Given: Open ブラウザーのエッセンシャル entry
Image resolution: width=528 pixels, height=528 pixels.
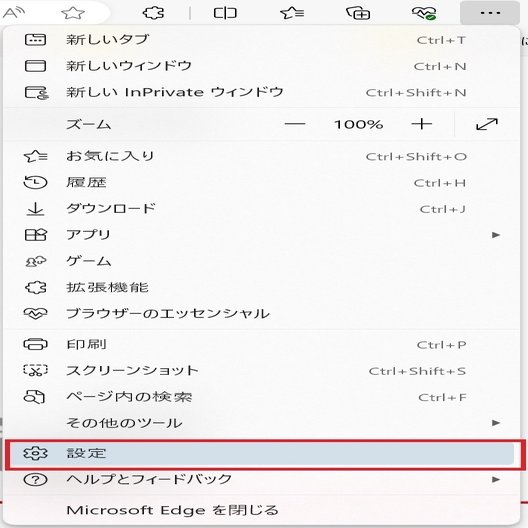Looking at the screenshot, I should pyautogui.click(x=261, y=314).
